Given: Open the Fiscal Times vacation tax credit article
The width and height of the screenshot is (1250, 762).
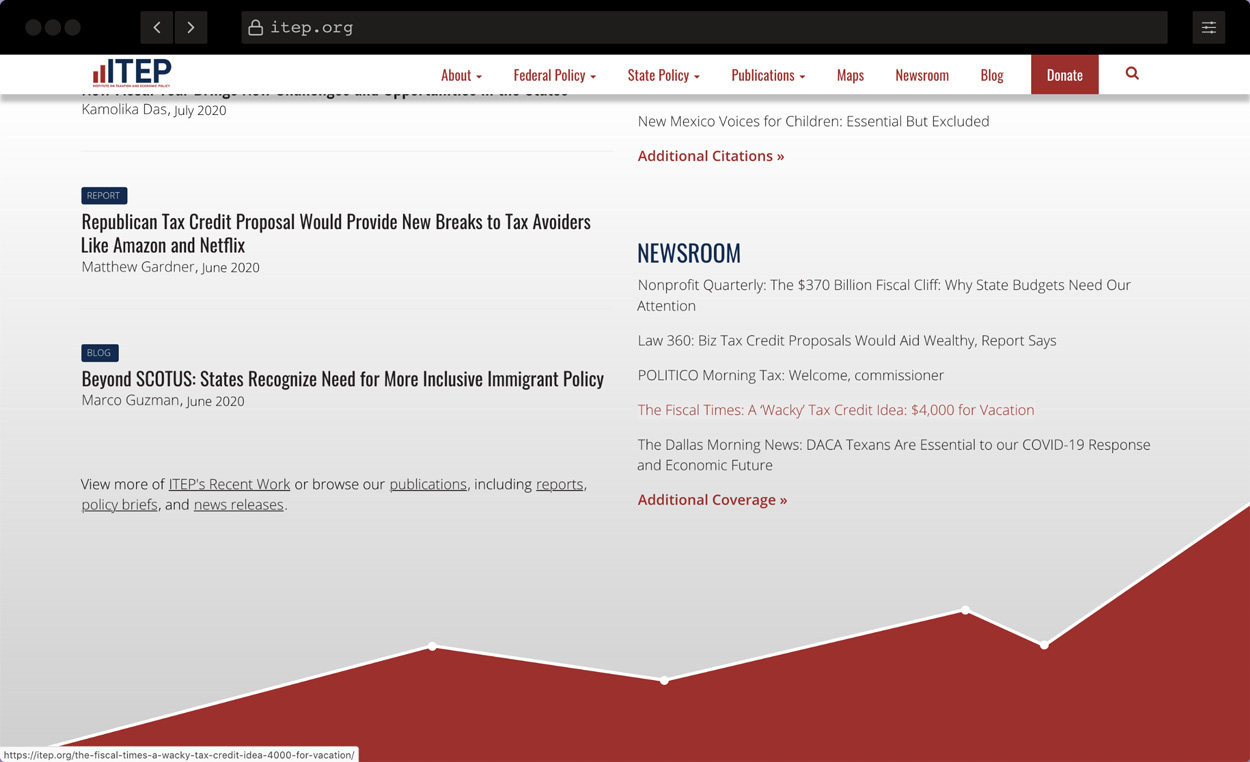Looking at the screenshot, I should point(836,409).
